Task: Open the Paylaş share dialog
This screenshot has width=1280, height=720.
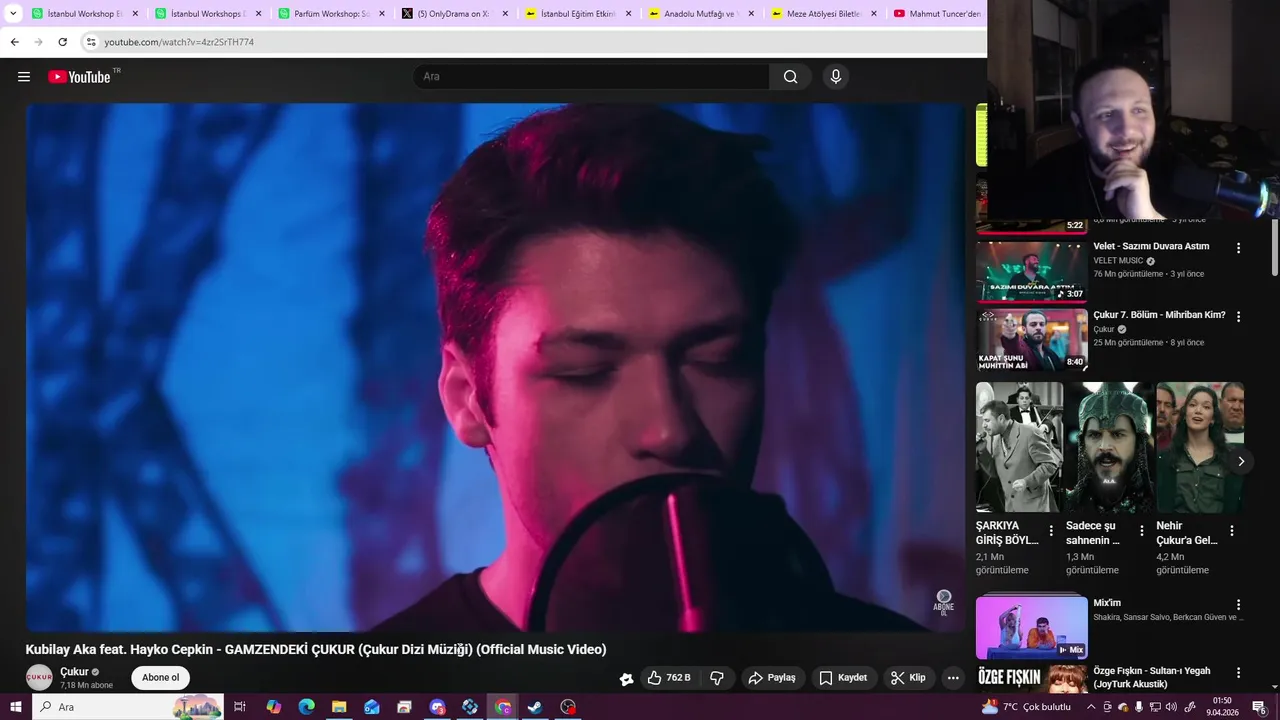Action: pos(772,678)
